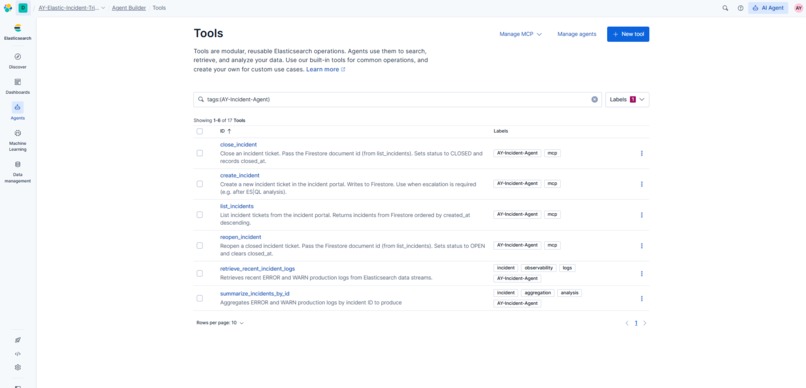
Task: Click the search magnifier in the top bar
Action: (x=725, y=8)
